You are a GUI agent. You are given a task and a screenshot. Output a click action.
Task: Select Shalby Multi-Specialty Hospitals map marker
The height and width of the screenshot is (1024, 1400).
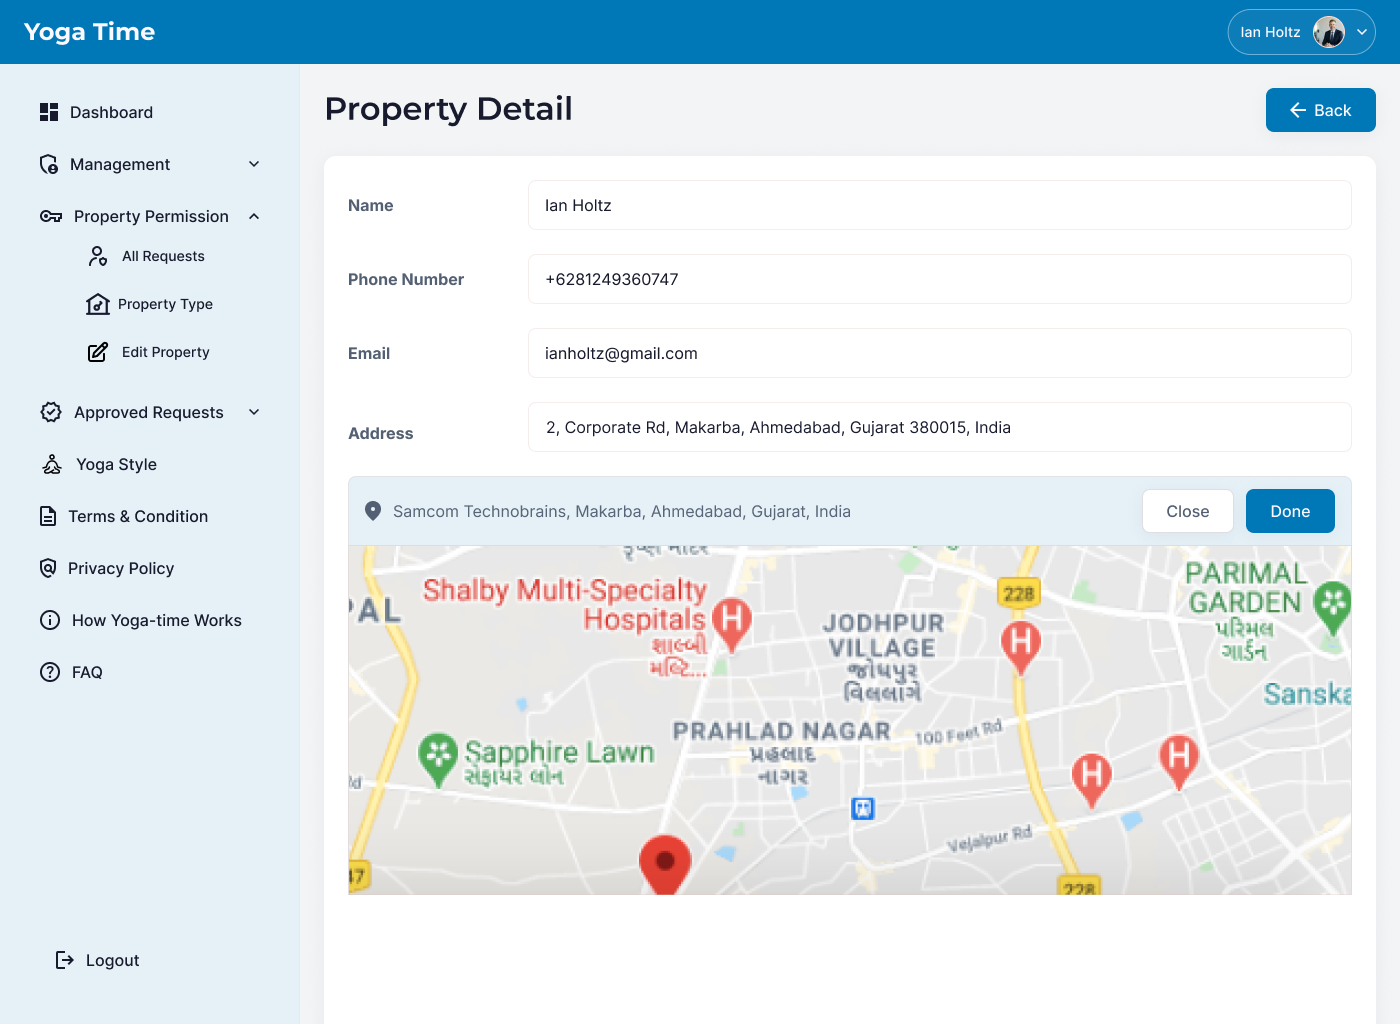pos(731,624)
